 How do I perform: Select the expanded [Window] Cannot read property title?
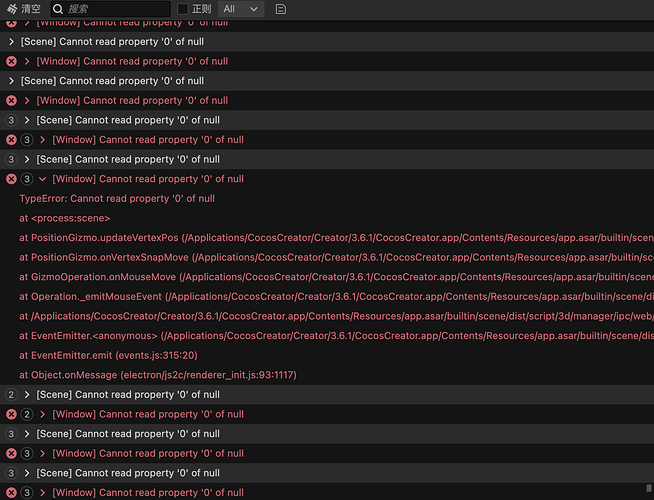point(148,179)
